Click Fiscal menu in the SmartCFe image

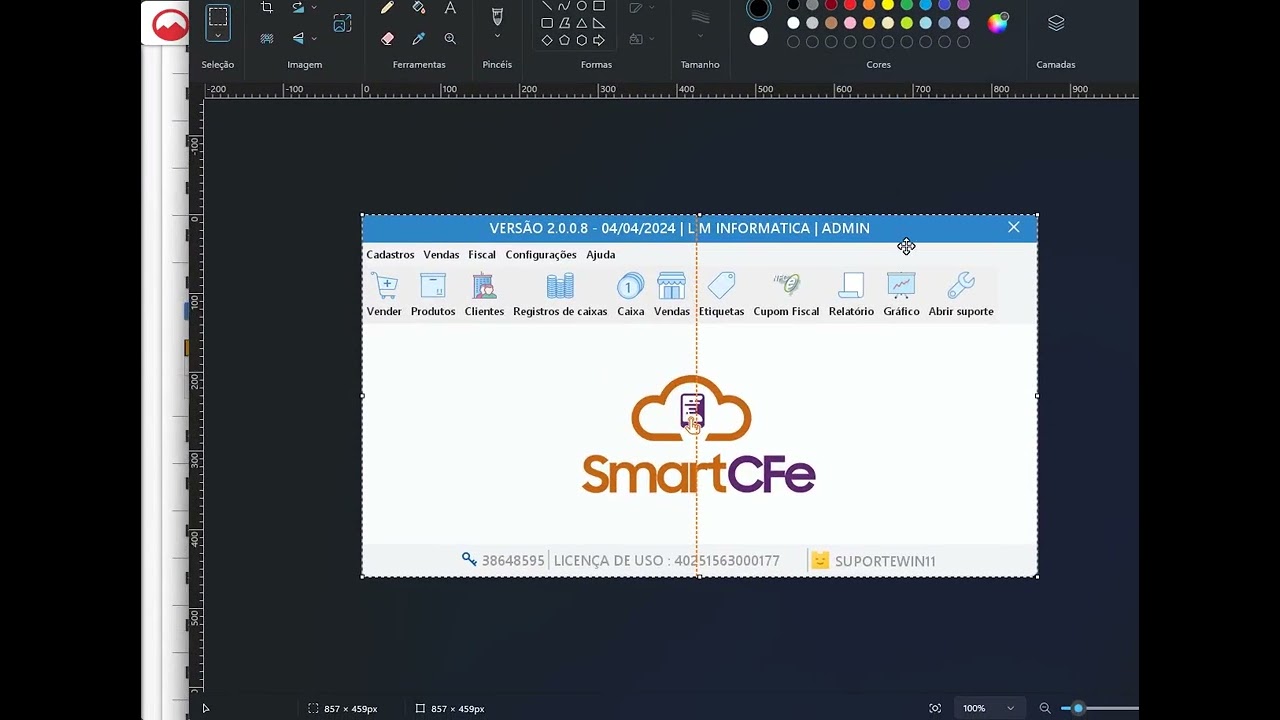[482, 255]
